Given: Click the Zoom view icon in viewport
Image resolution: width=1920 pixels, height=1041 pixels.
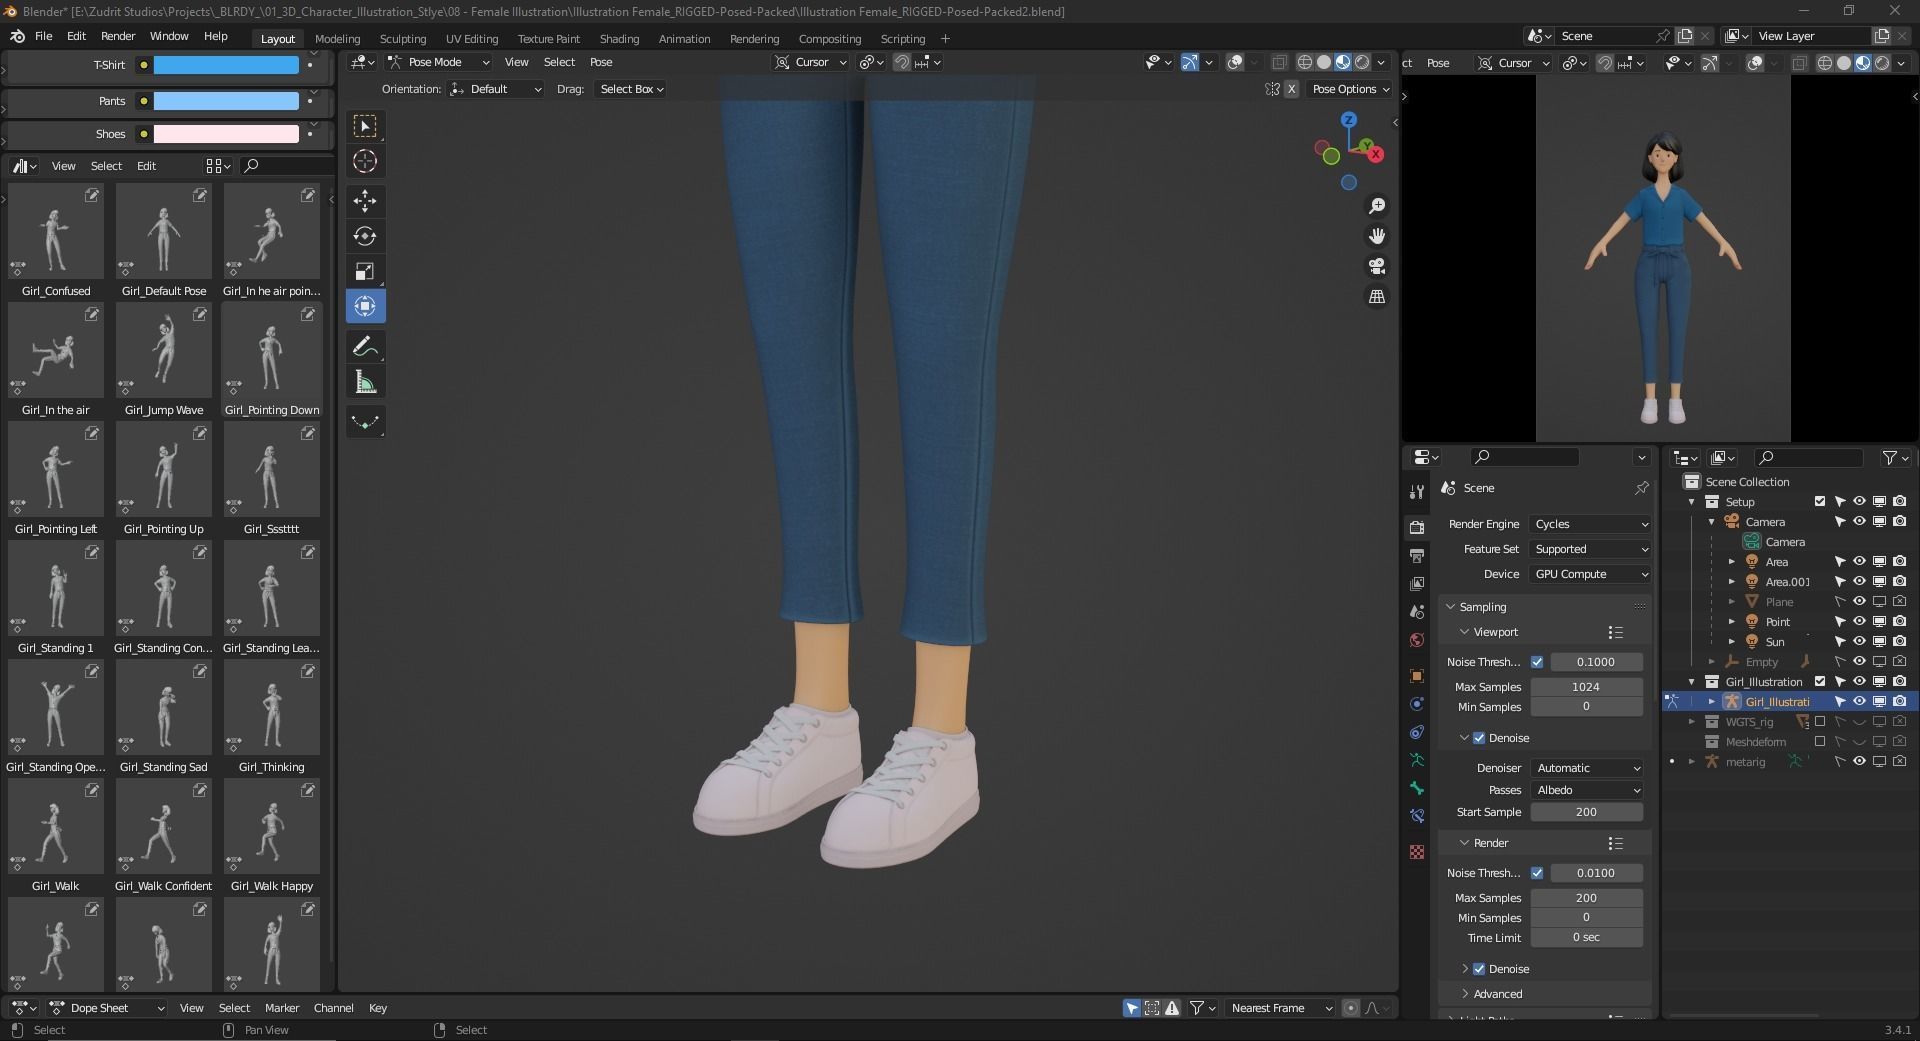Looking at the screenshot, I should point(1377,206).
